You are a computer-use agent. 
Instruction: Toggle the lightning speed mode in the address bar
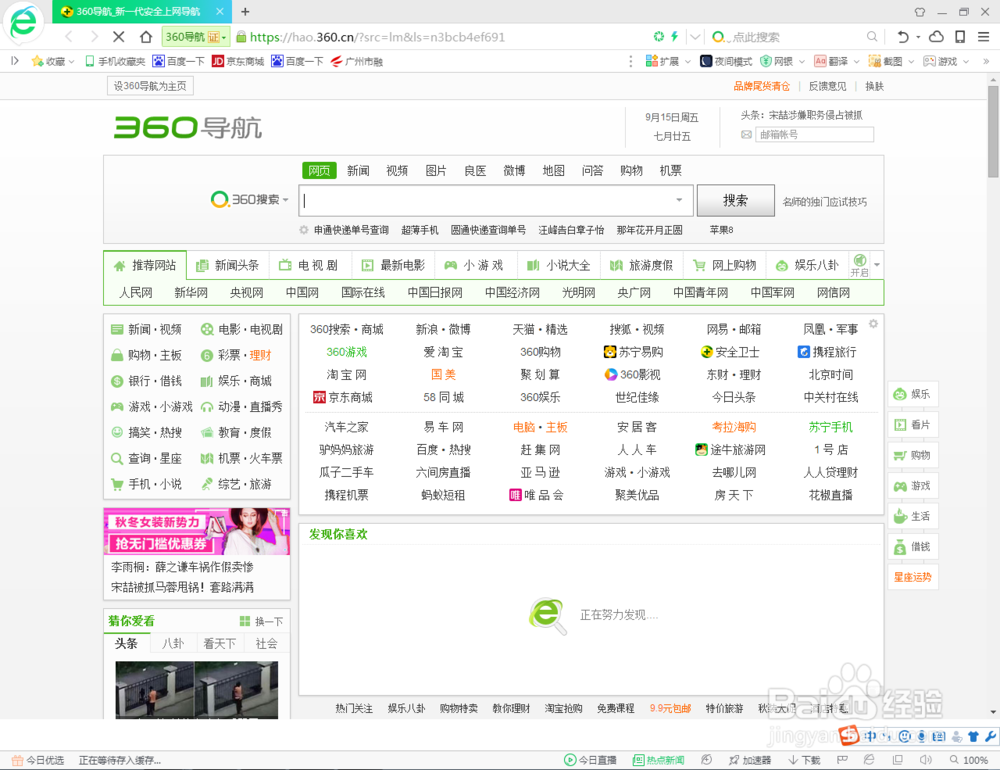click(x=674, y=37)
